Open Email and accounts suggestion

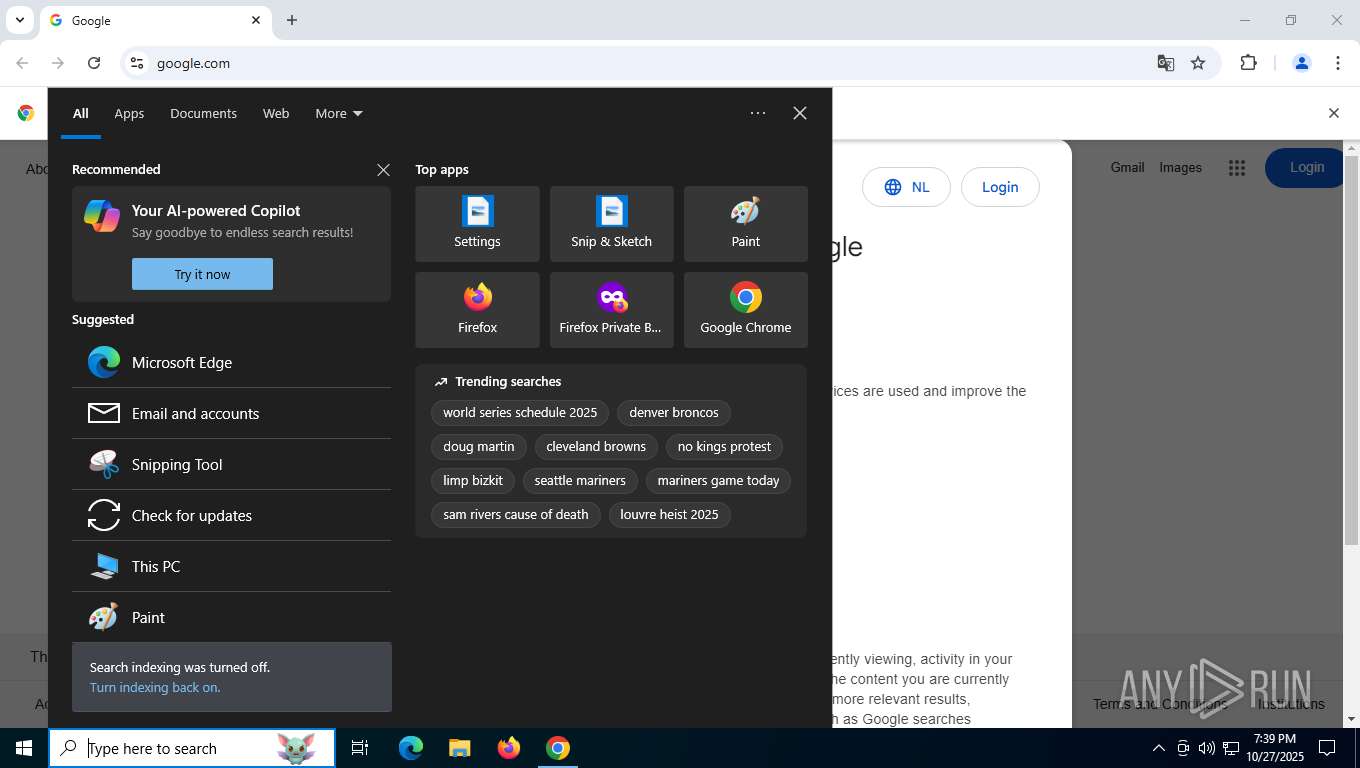tap(231, 413)
